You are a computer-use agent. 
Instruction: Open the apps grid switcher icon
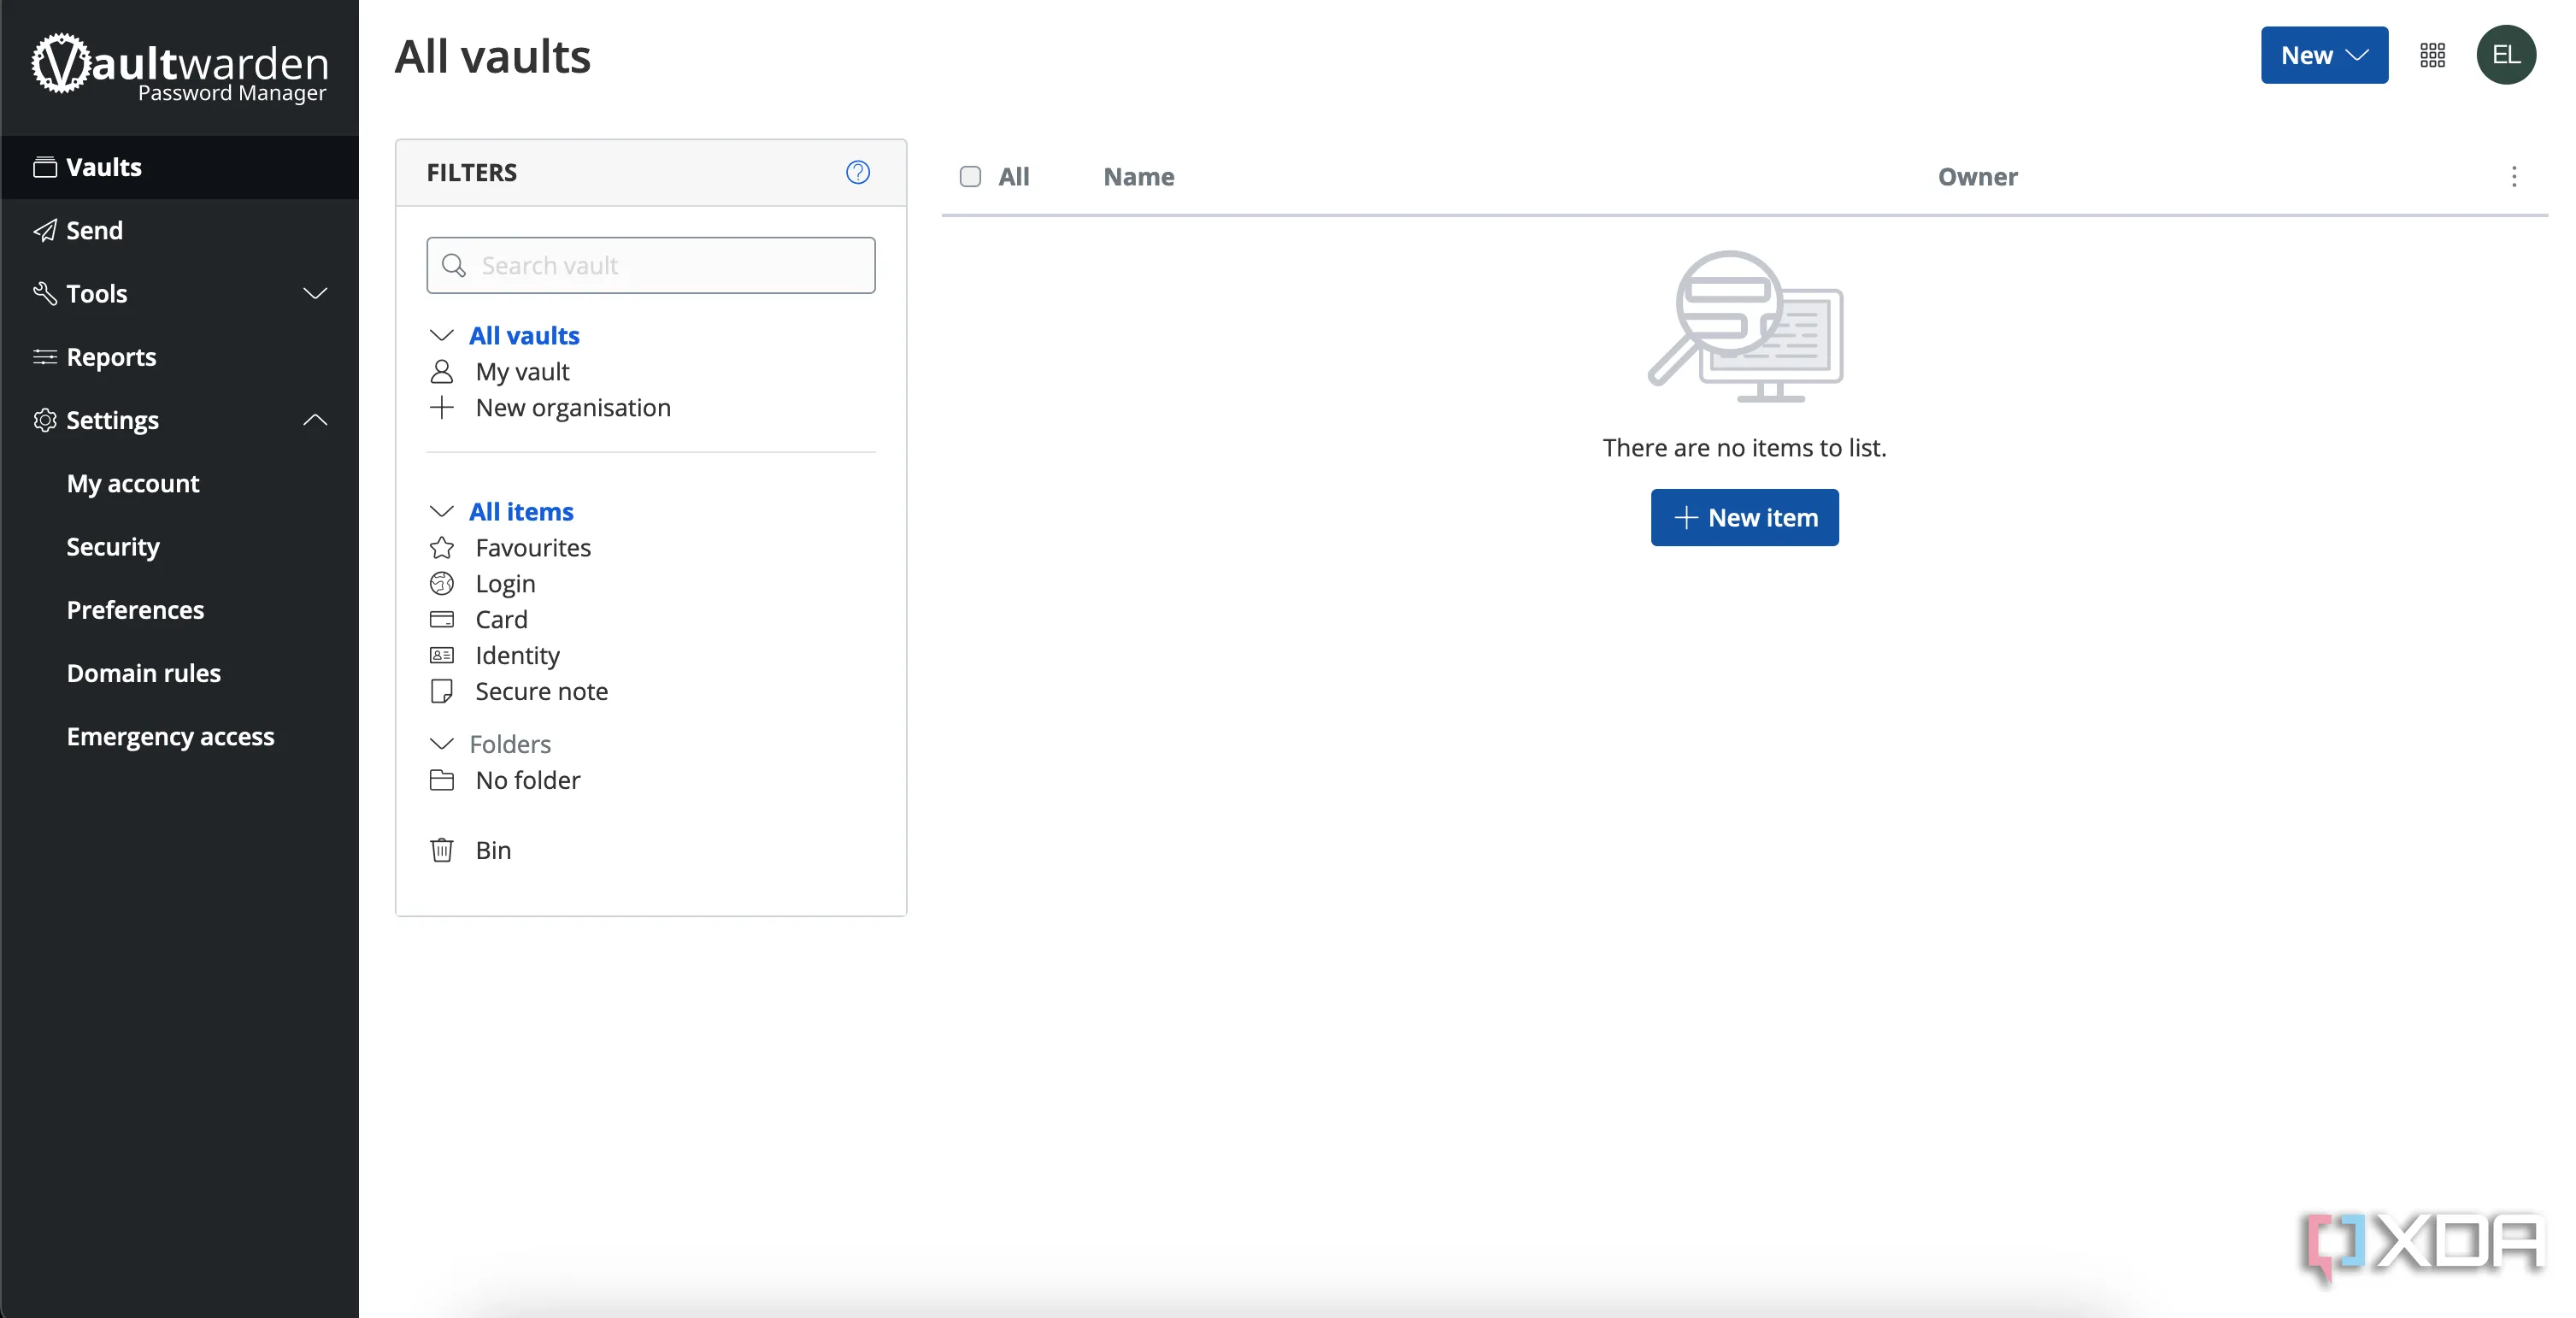pyautogui.click(x=2432, y=56)
